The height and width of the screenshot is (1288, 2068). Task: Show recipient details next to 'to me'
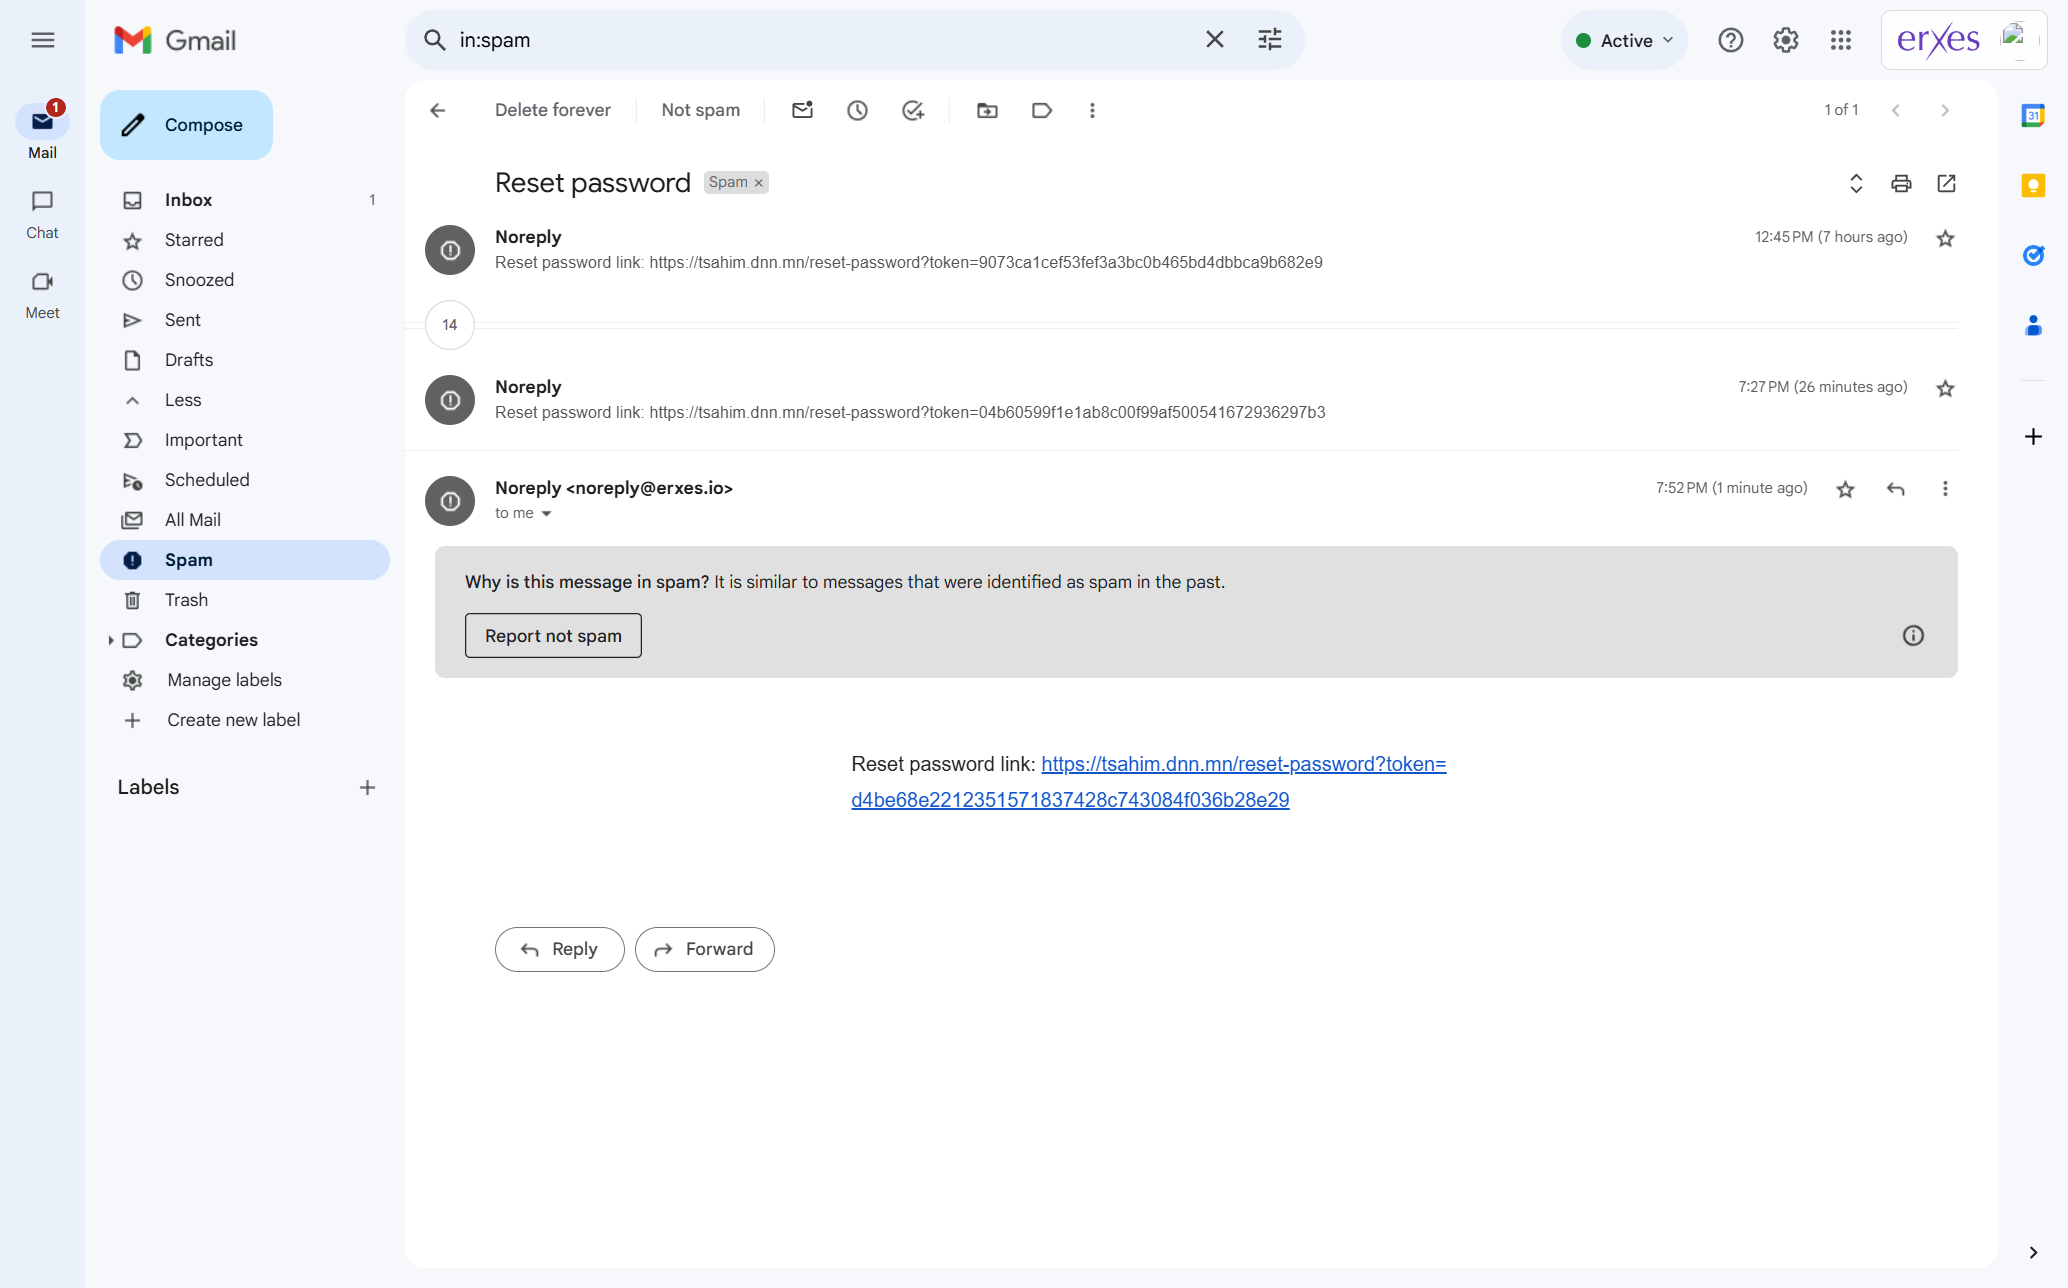click(x=546, y=514)
